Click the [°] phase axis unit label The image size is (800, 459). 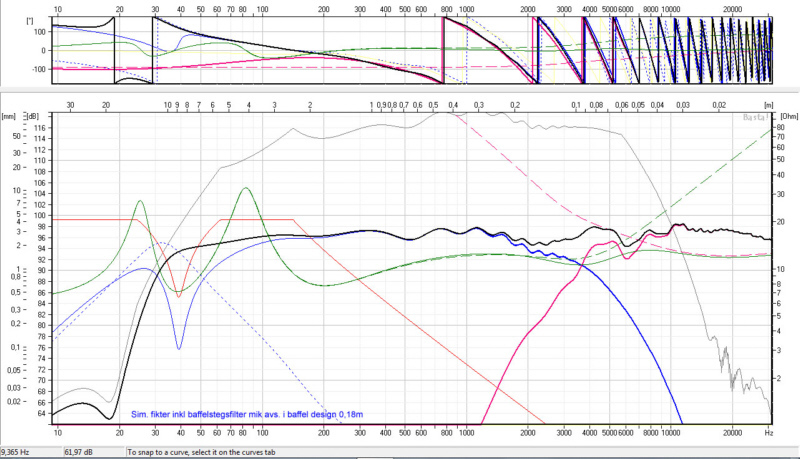point(9,17)
